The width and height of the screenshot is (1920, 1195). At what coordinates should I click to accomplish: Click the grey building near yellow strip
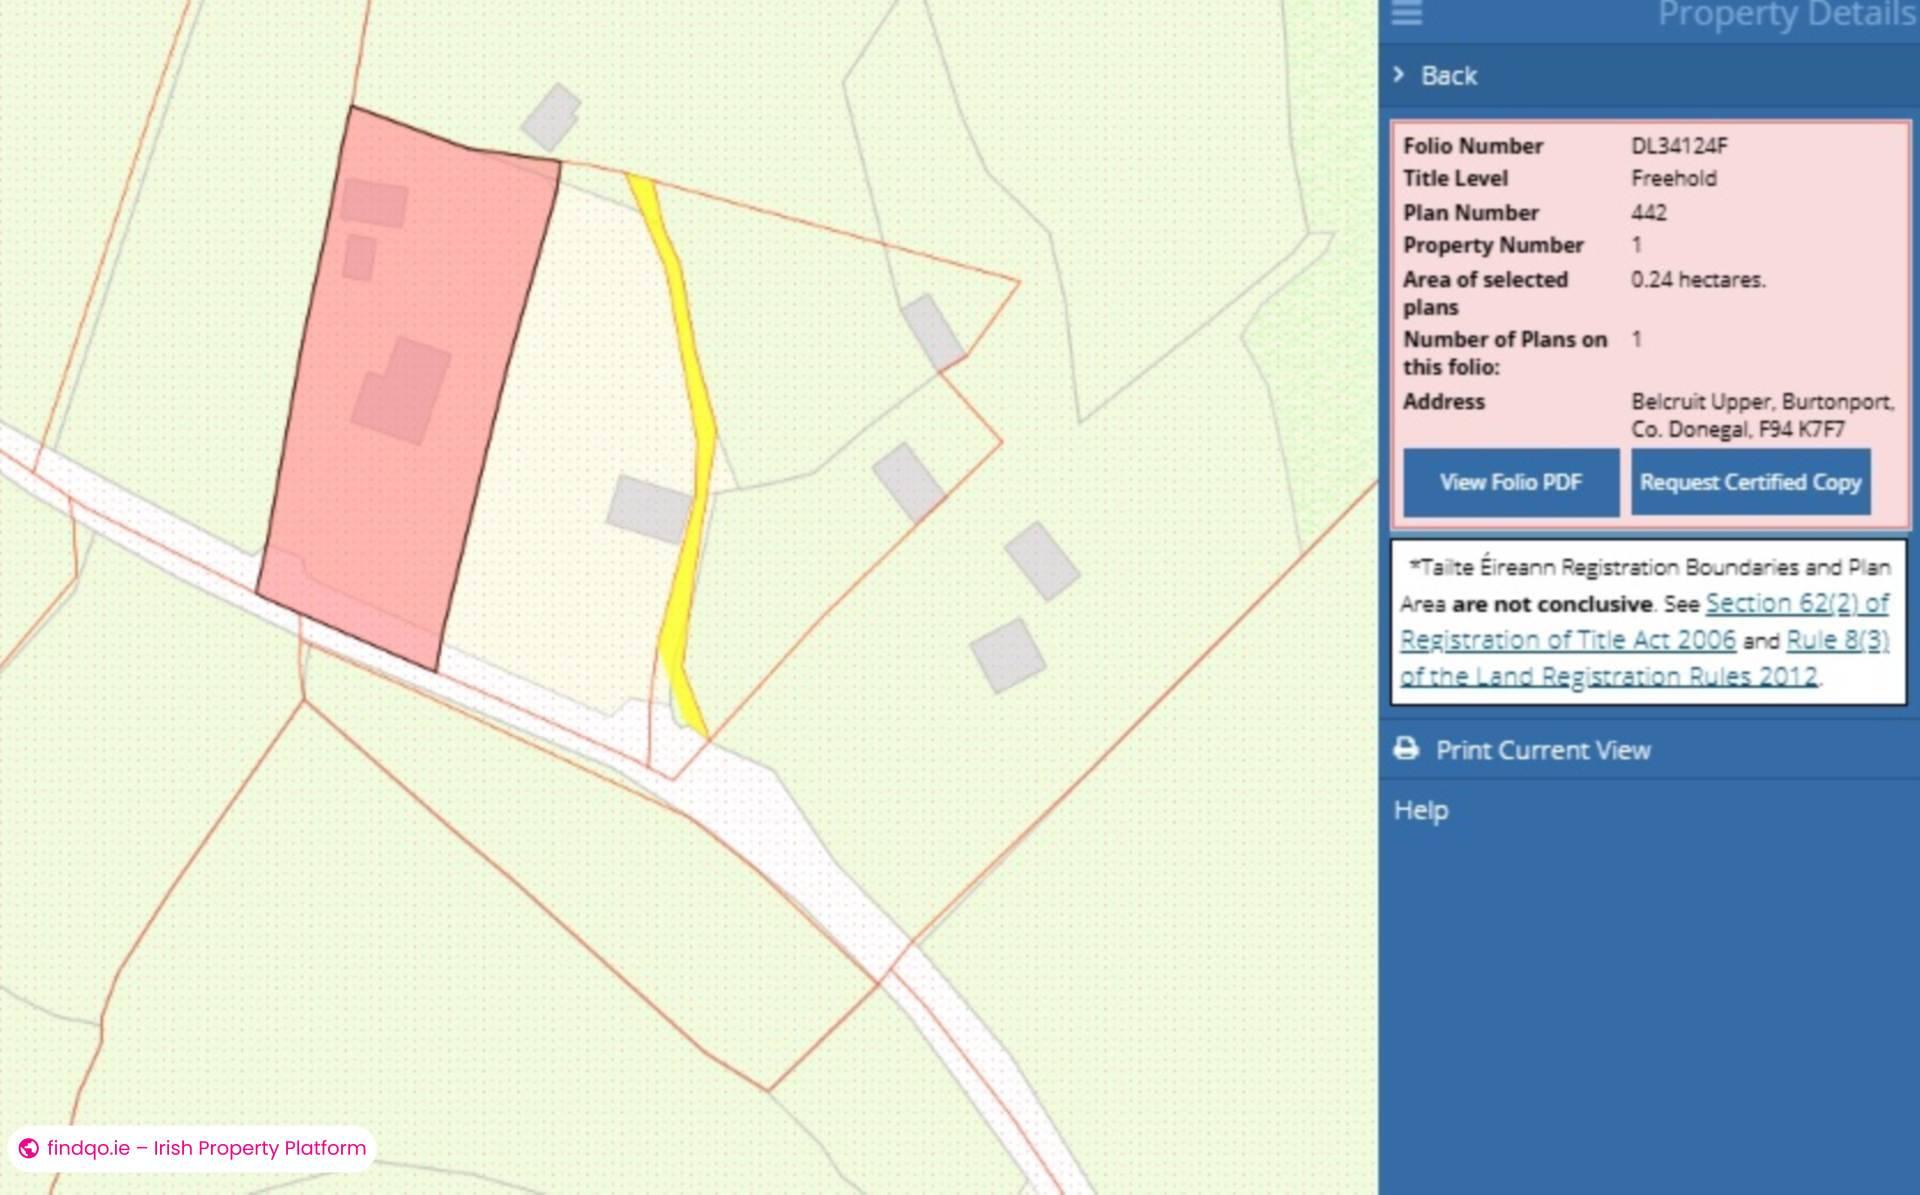(648, 508)
